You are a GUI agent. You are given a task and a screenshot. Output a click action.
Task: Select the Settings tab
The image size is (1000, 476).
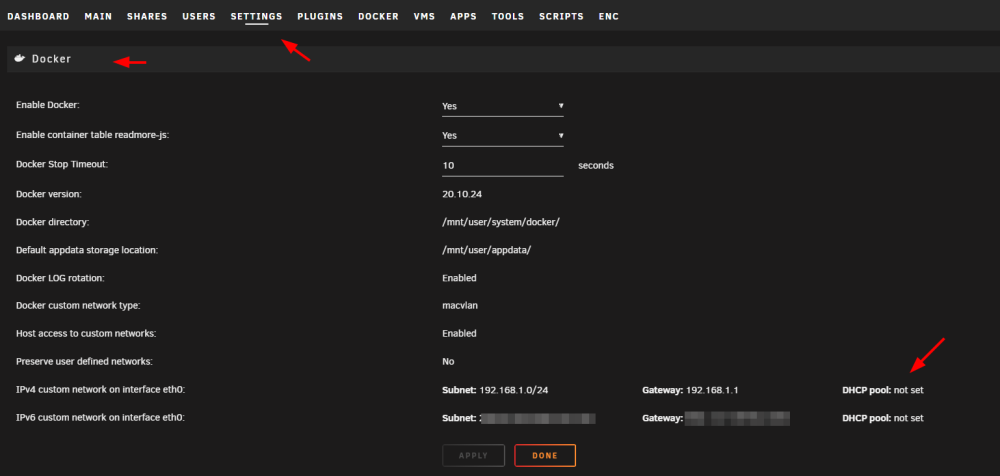pyautogui.click(x=256, y=17)
